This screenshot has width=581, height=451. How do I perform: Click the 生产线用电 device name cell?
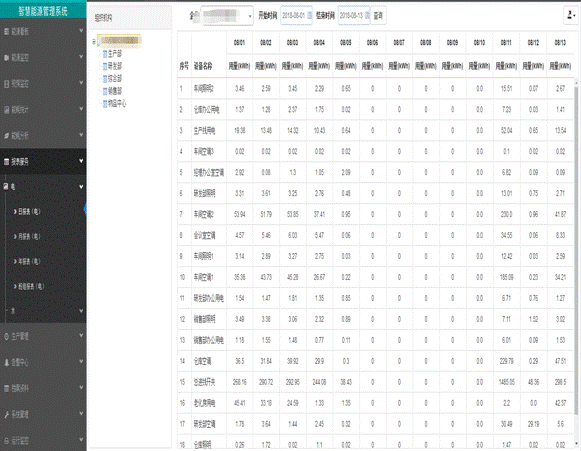tap(205, 131)
